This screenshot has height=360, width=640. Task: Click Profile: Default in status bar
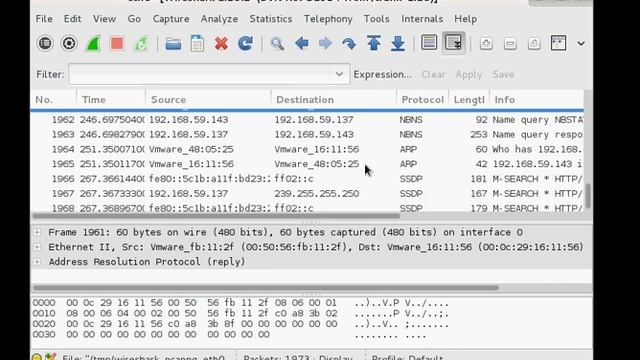pos(407,357)
